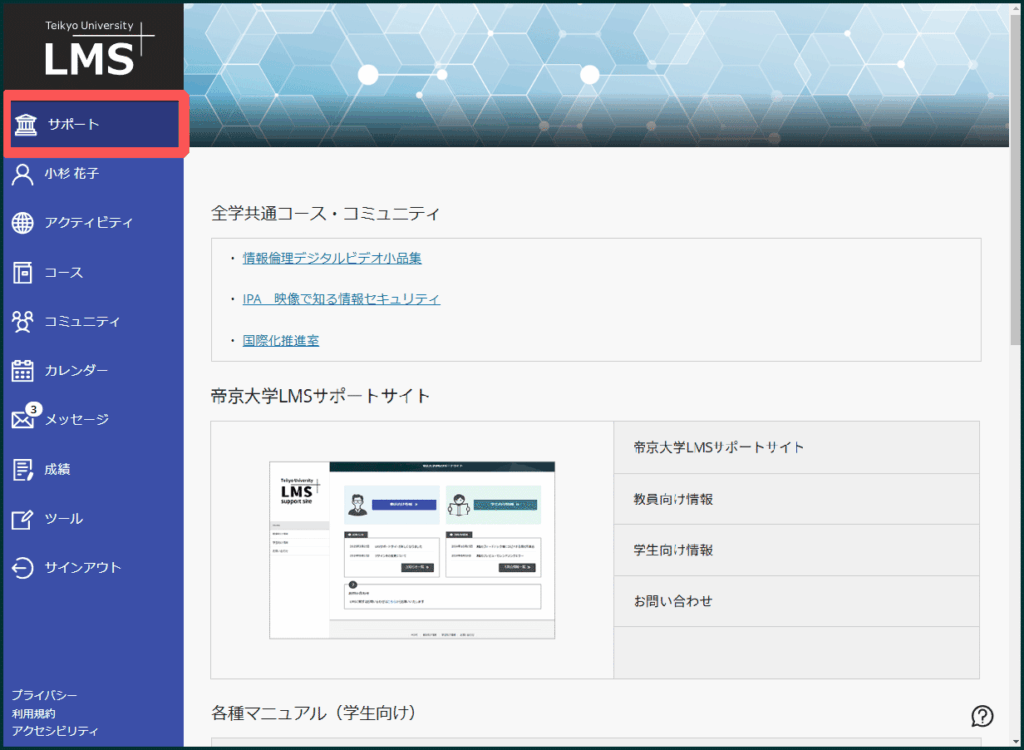
Task: Click the calendar icon in the sidebar
Action: click(x=23, y=370)
